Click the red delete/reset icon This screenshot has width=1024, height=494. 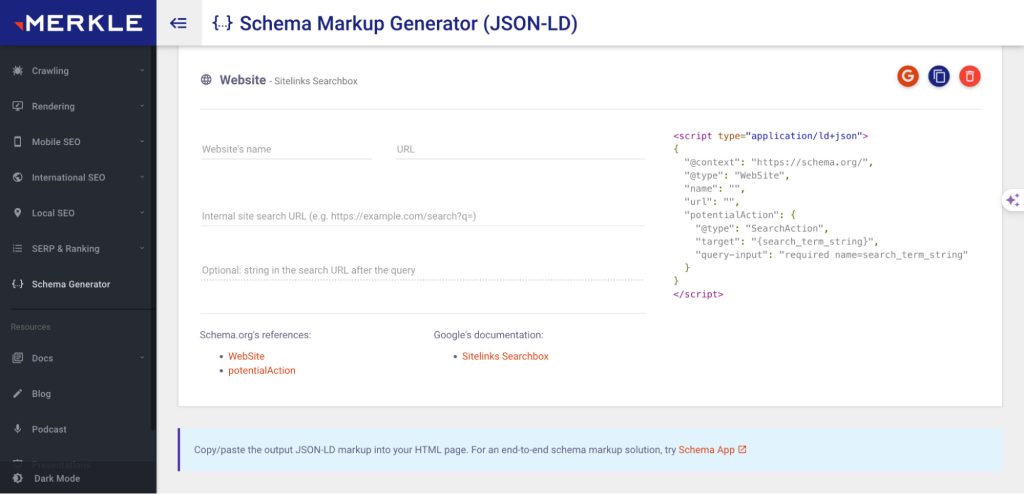(970, 76)
